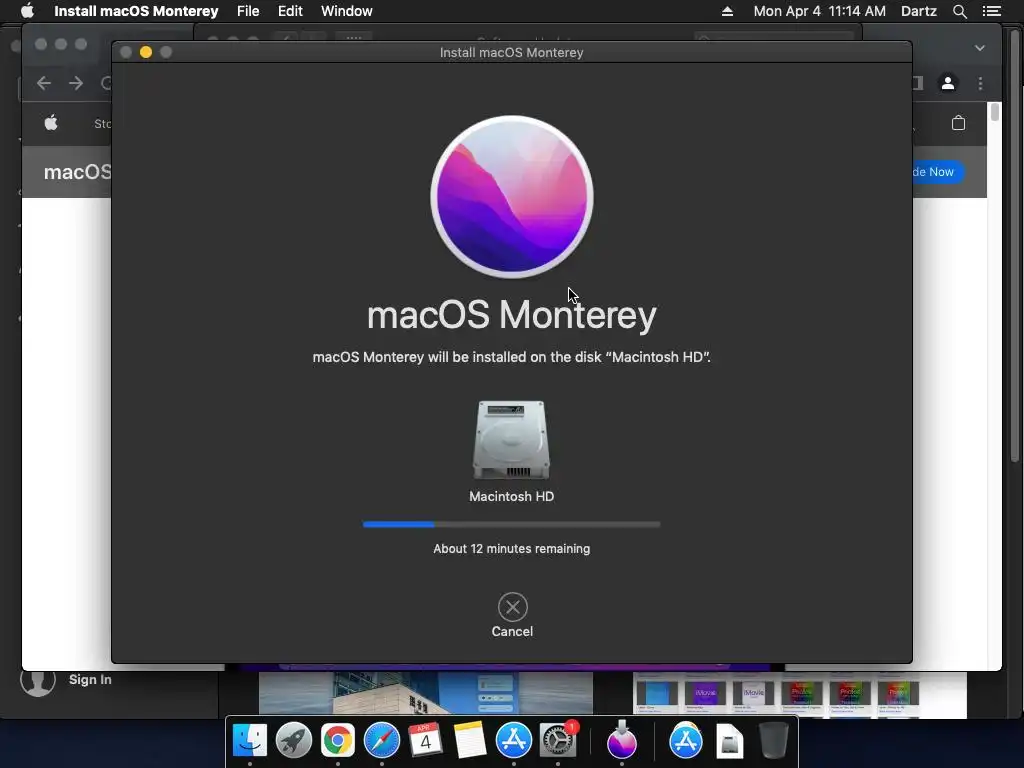Go forward in the Chrome browser window
The width and height of the screenshot is (1024, 768).
pyautogui.click(x=76, y=83)
